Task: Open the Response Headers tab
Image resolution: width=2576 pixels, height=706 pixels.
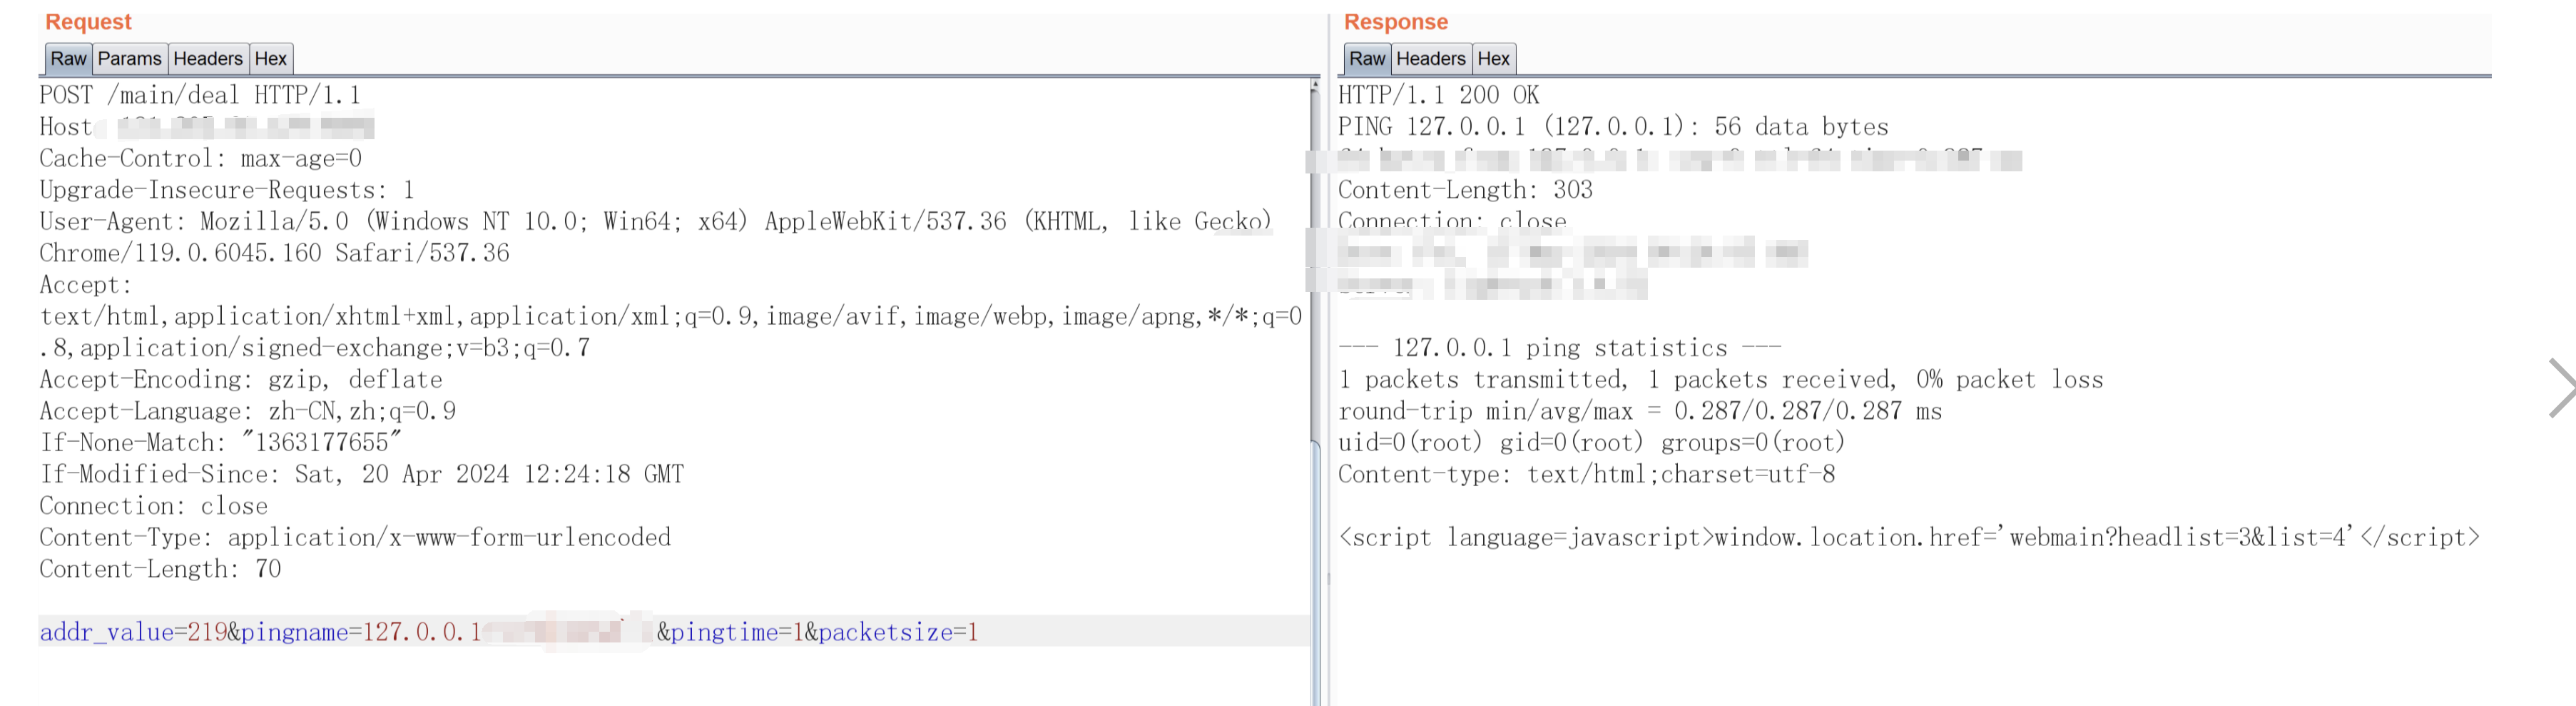Action: coord(1430,59)
